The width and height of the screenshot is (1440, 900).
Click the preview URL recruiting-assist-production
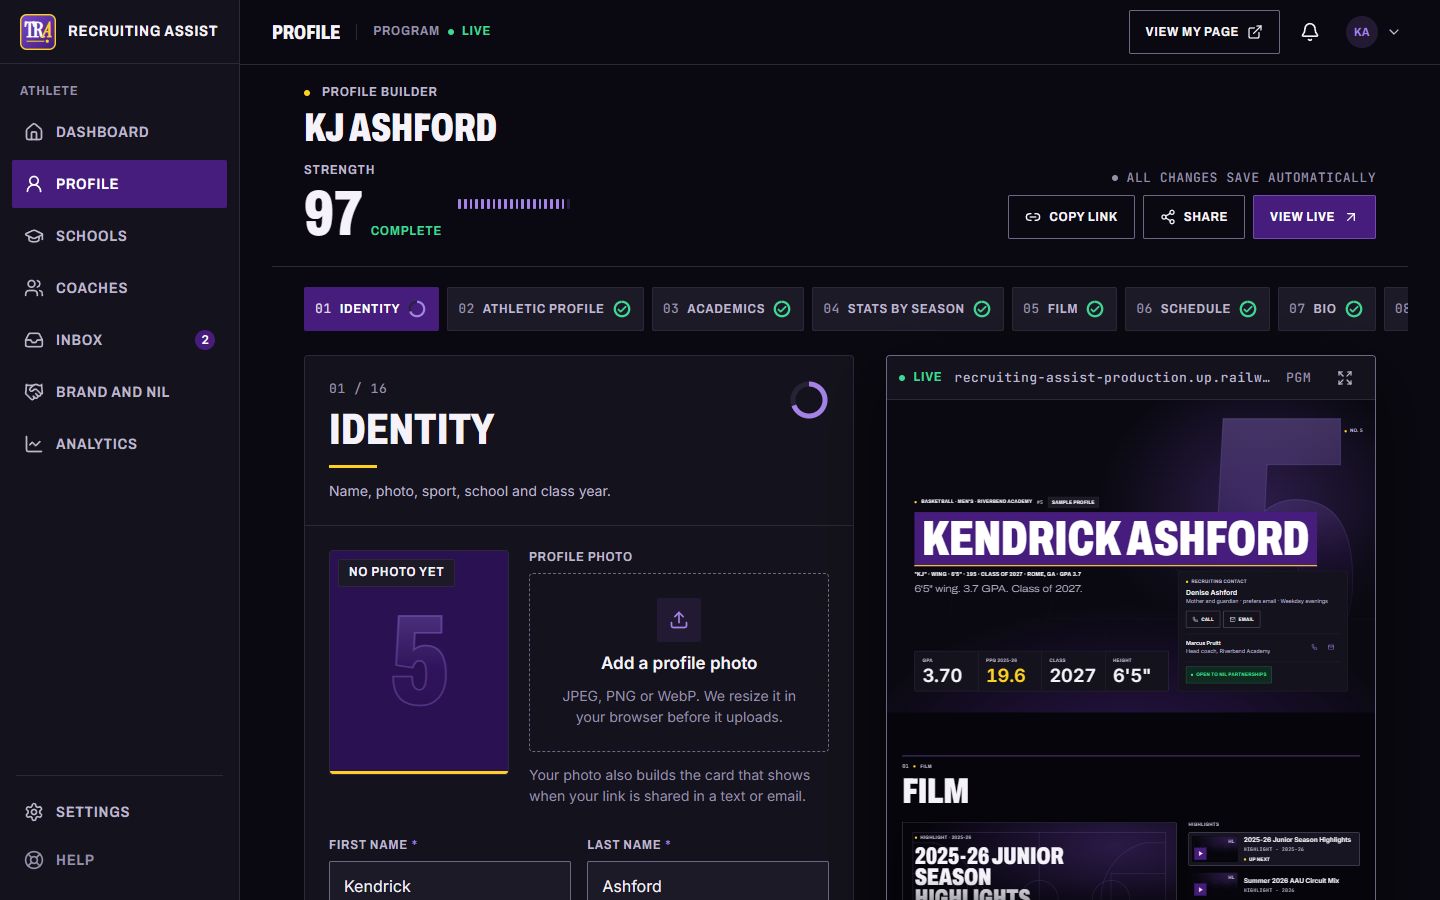[x=1112, y=378]
